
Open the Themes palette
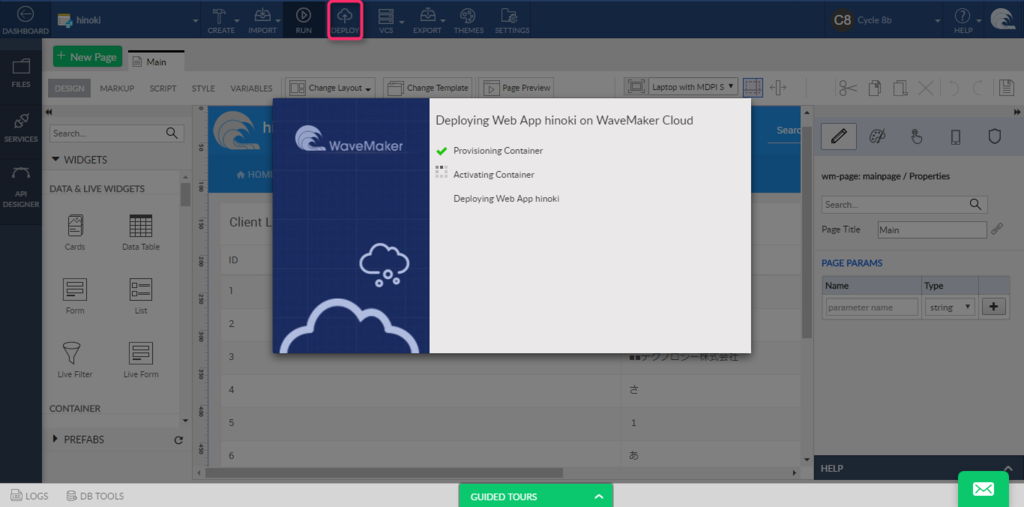point(468,20)
